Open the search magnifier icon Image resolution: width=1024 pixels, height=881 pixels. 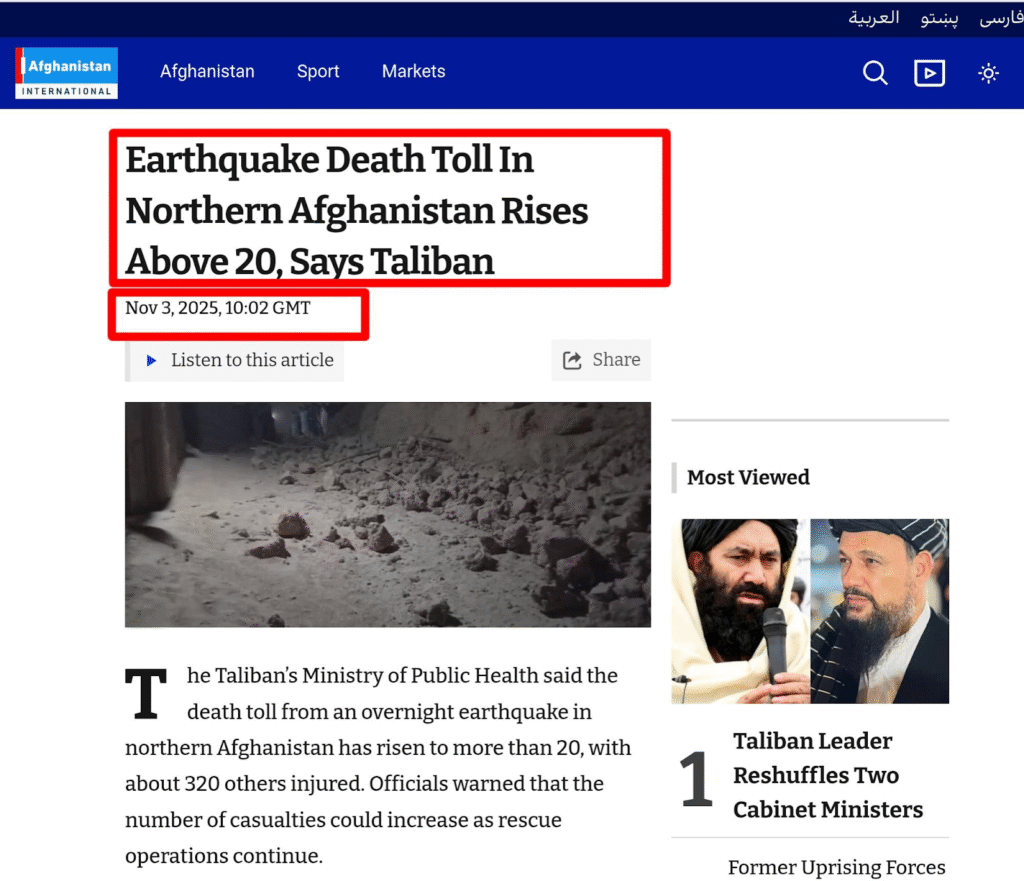(875, 73)
